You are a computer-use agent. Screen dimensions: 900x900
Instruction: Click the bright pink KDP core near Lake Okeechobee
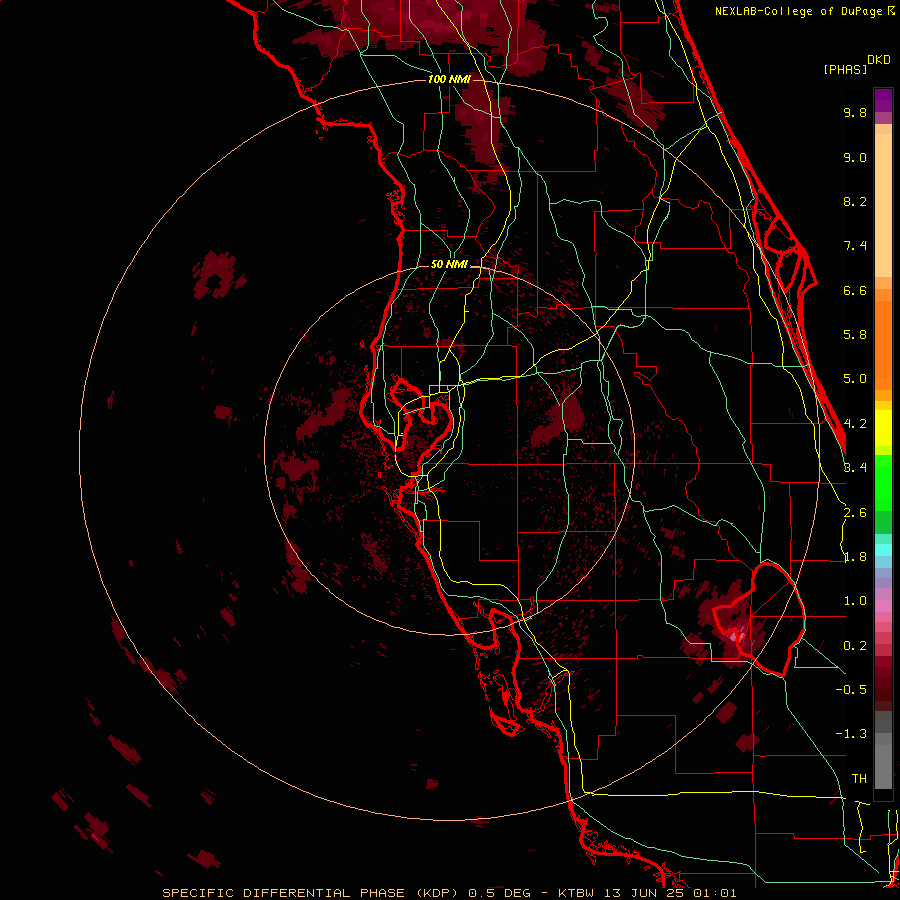click(738, 635)
